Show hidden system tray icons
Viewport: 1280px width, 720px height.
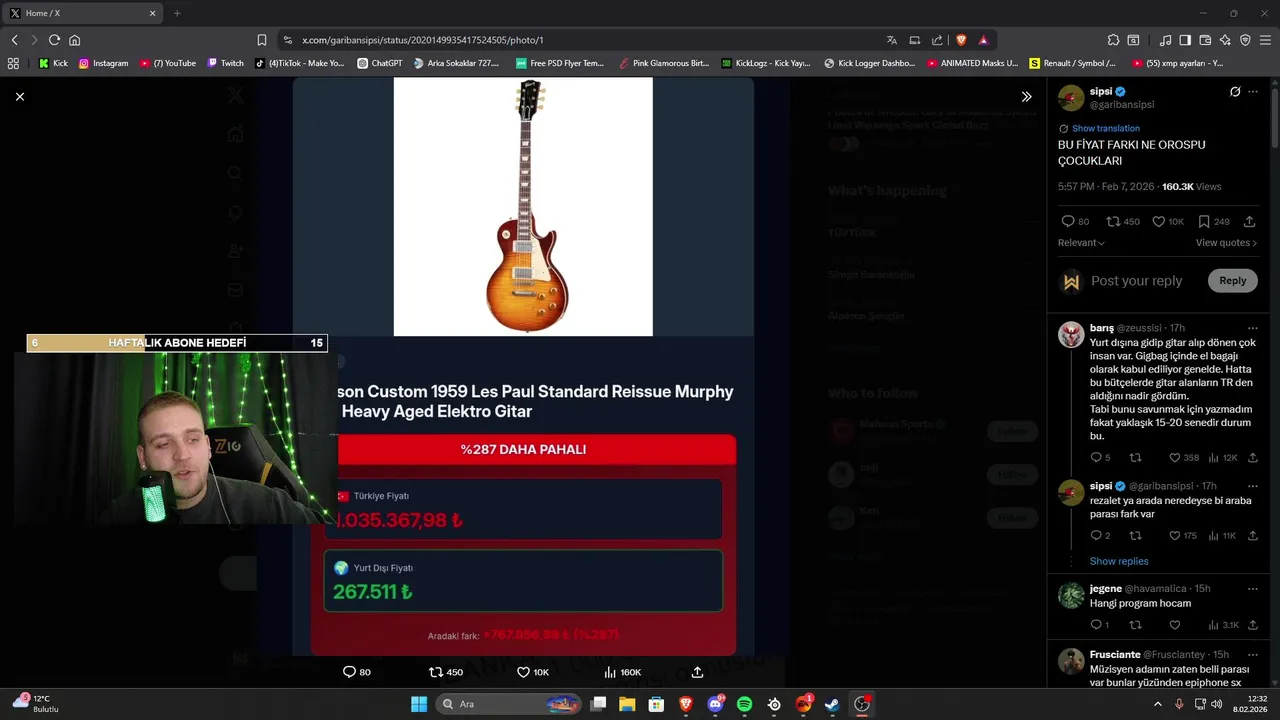coord(1158,704)
